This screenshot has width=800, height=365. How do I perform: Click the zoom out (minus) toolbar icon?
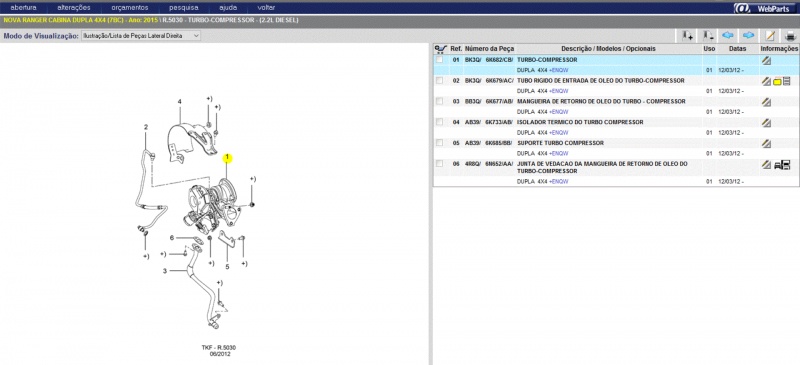[708, 35]
